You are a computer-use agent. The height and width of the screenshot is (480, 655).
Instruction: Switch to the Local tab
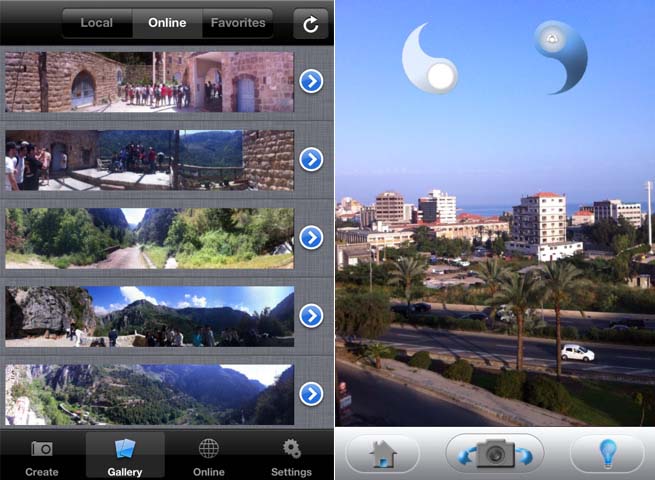pos(97,23)
